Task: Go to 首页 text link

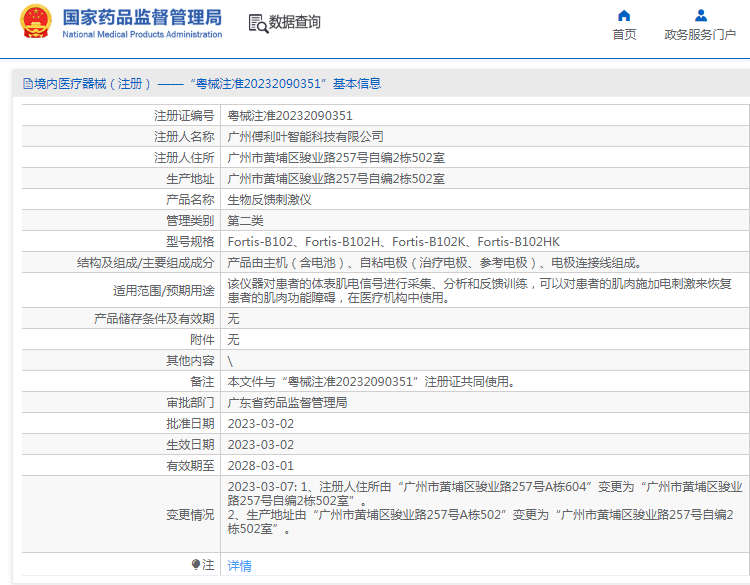Action: click(x=624, y=34)
